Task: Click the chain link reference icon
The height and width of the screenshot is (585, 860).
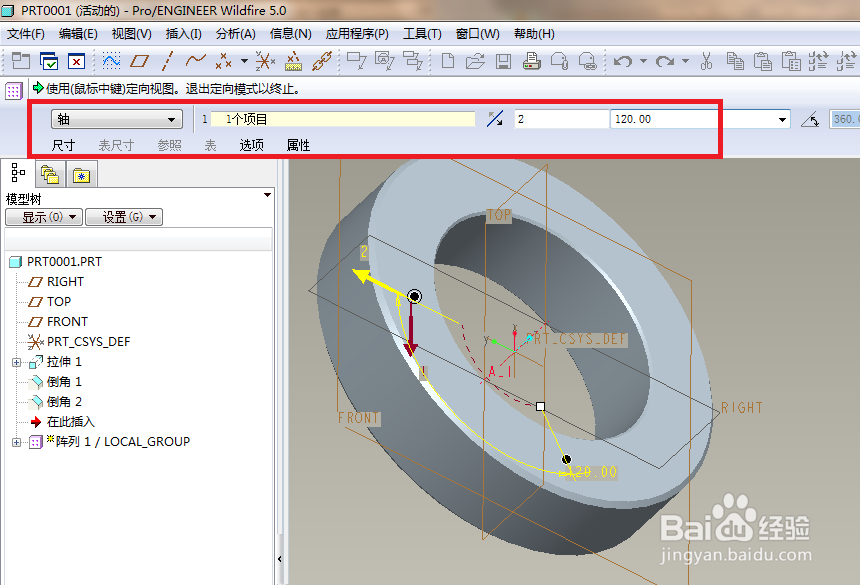Action: 322,61
